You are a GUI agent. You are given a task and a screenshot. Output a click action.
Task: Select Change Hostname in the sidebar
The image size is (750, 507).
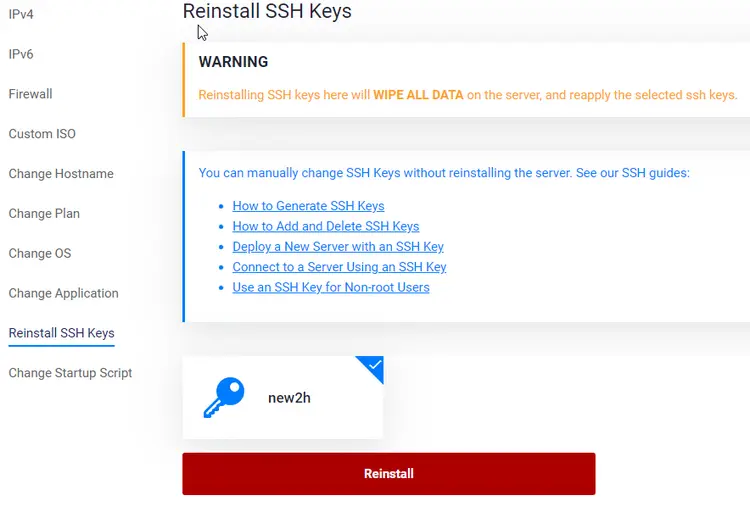coord(61,174)
